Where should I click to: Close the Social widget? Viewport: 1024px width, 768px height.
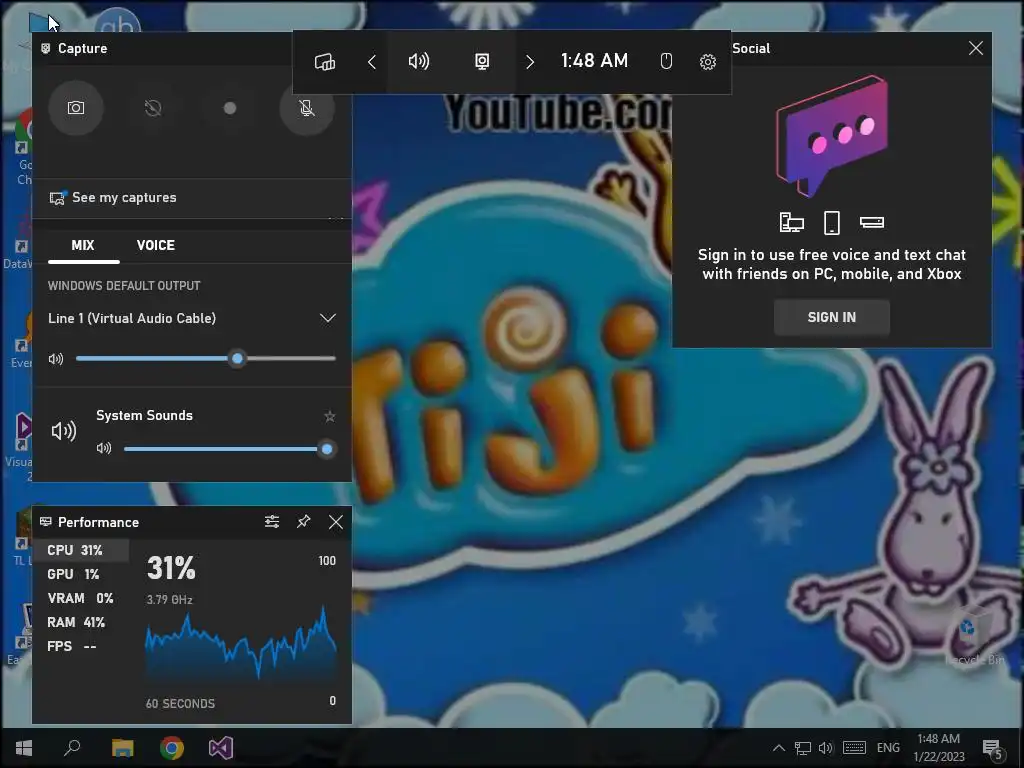(x=976, y=48)
